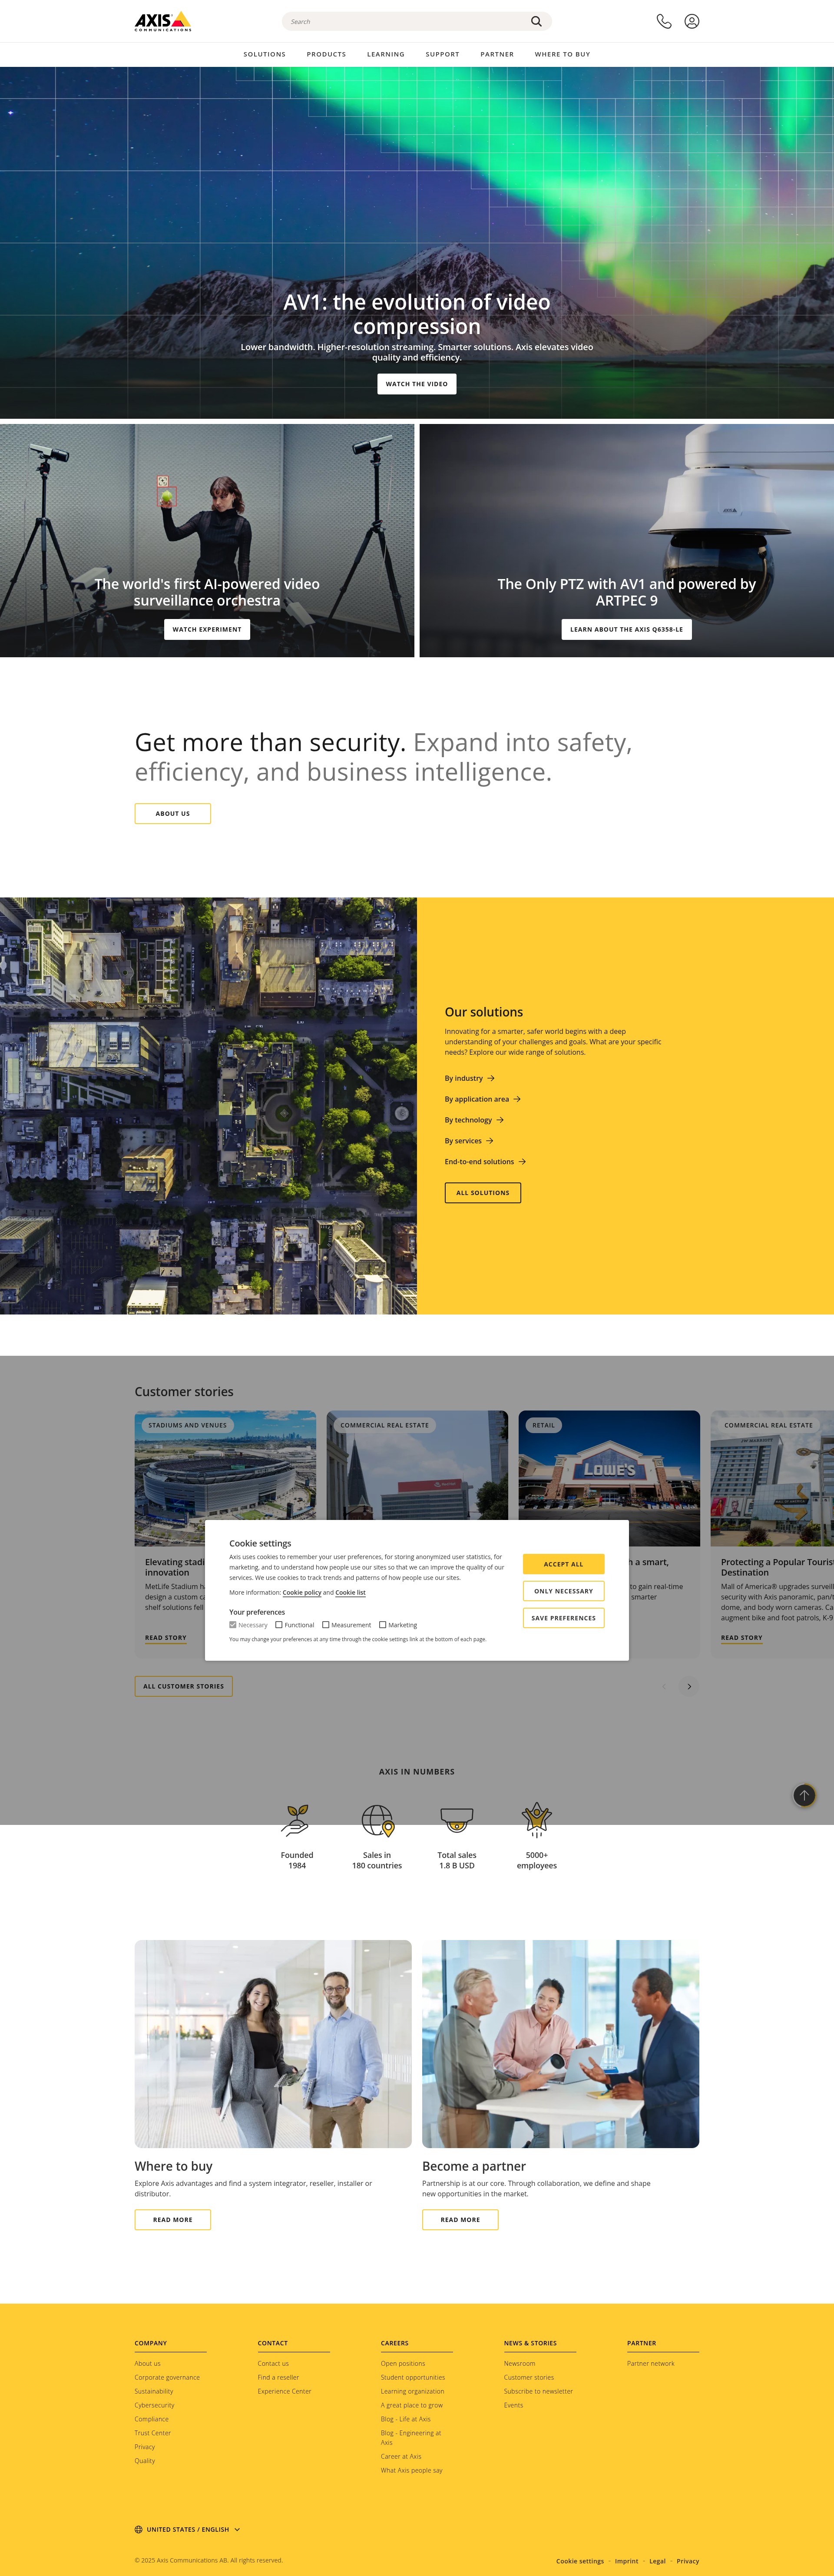Click the Watch Experiment button
834x2576 pixels.
pyautogui.click(x=207, y=629)
